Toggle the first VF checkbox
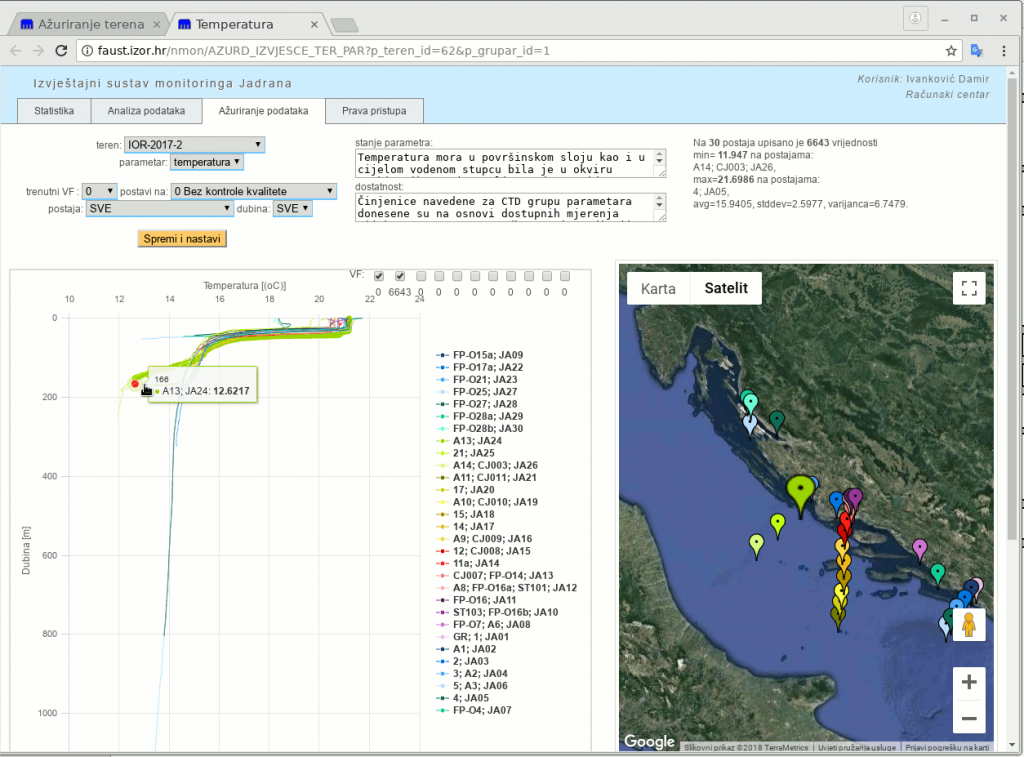The height and width of the screenshot is (757, 1024). 379,276
